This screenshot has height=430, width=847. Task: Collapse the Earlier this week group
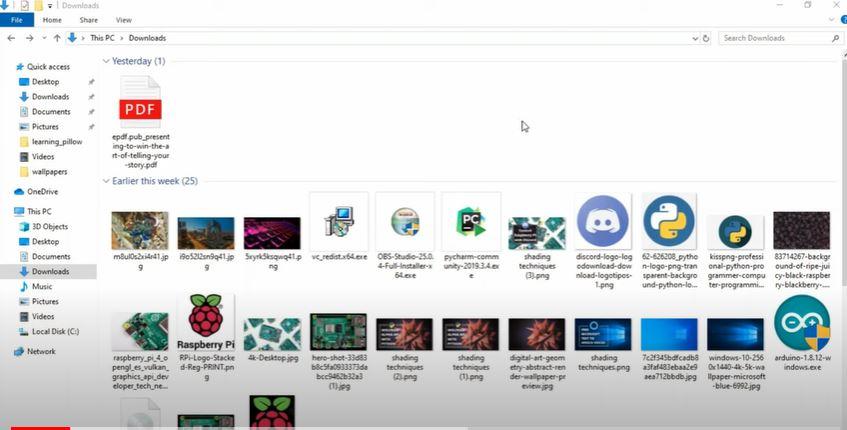[106, 181]
